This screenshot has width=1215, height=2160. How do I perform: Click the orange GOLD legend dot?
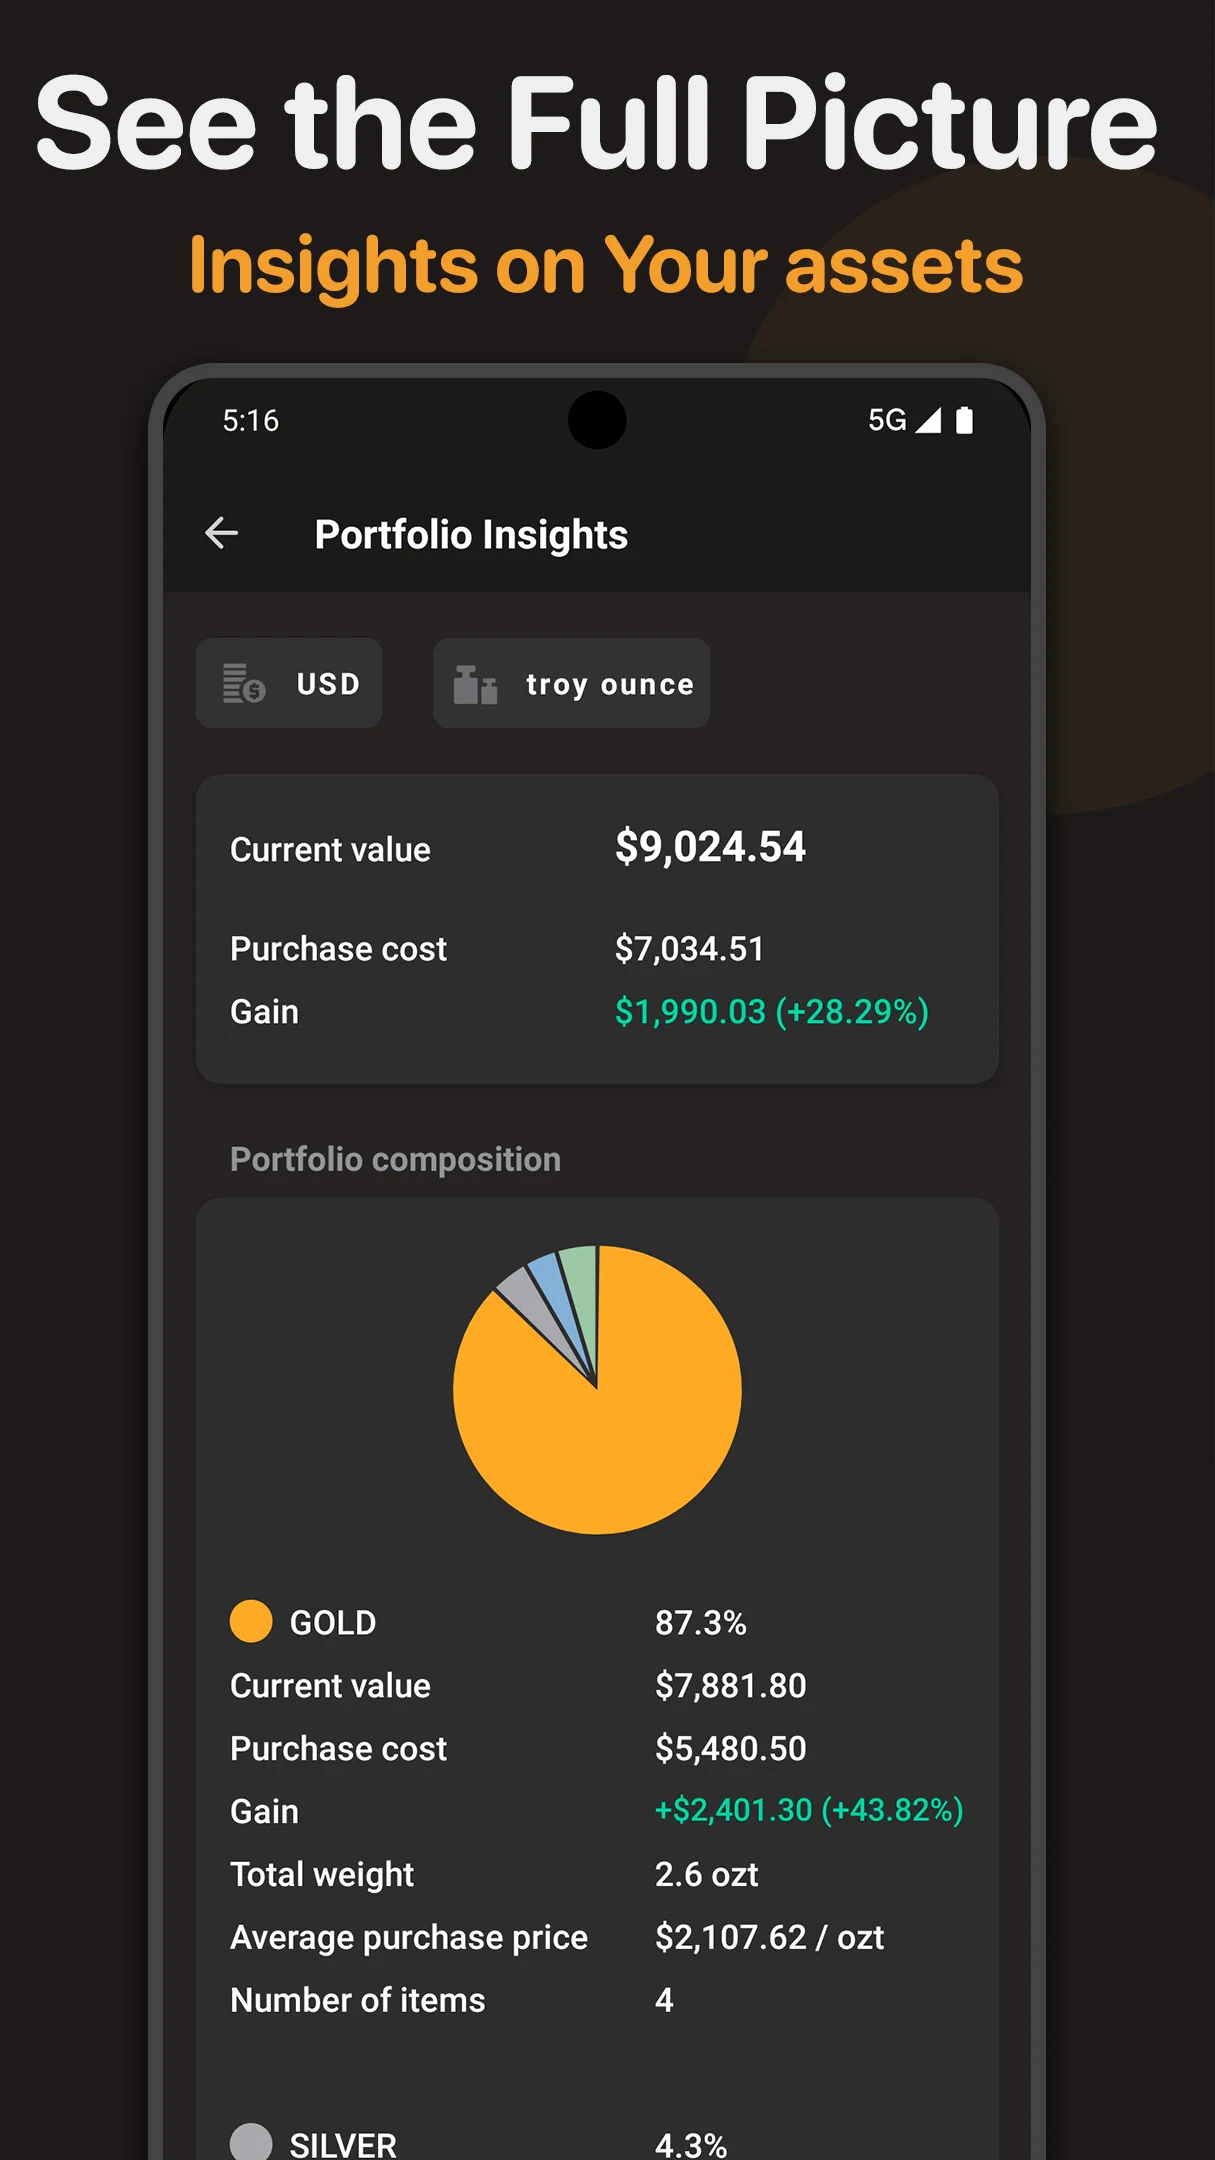click(251, 1621)
